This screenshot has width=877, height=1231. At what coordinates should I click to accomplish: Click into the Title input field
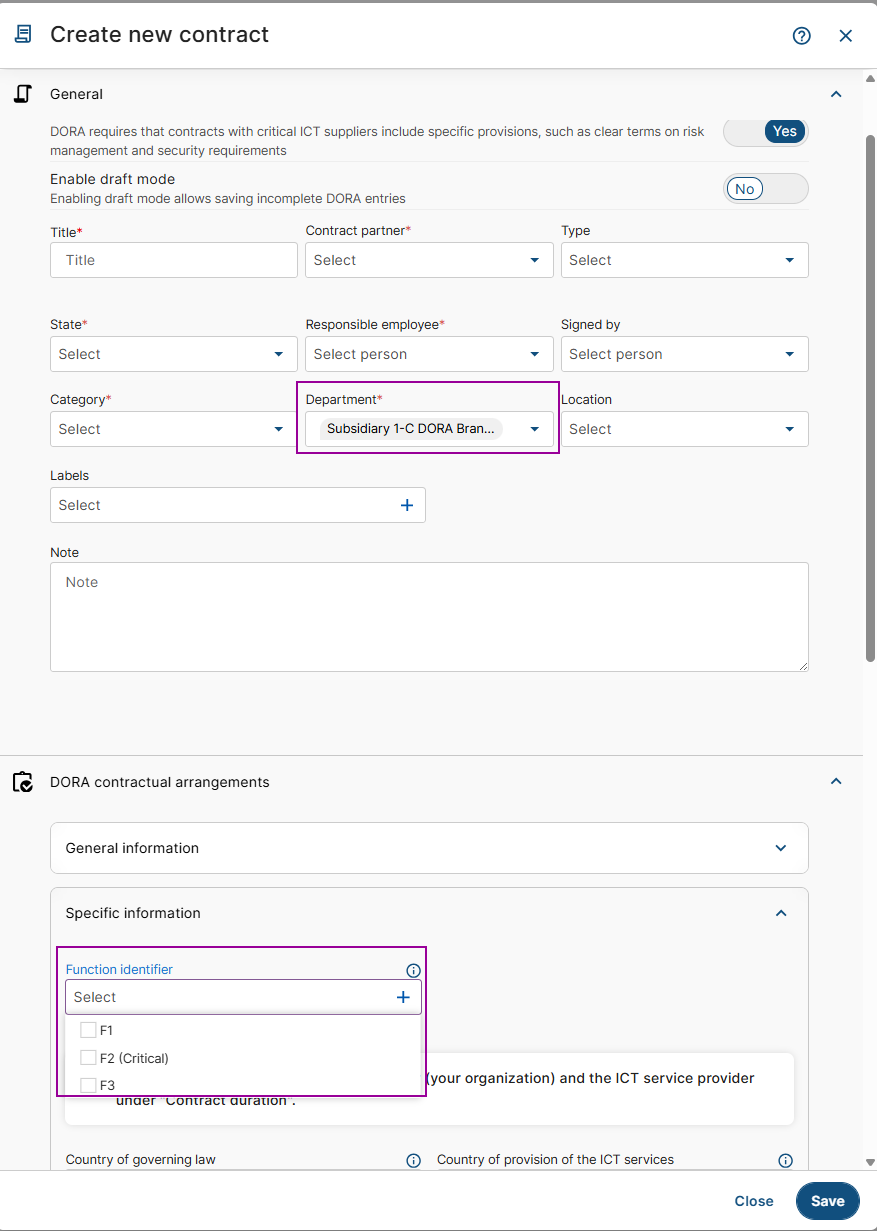click(174, 260)
